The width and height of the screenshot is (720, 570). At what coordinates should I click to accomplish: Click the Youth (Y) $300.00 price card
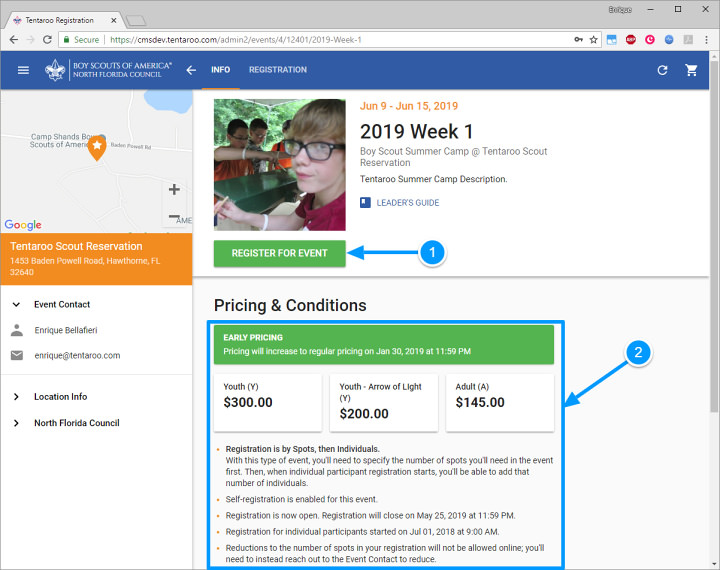tap(268, 403)
